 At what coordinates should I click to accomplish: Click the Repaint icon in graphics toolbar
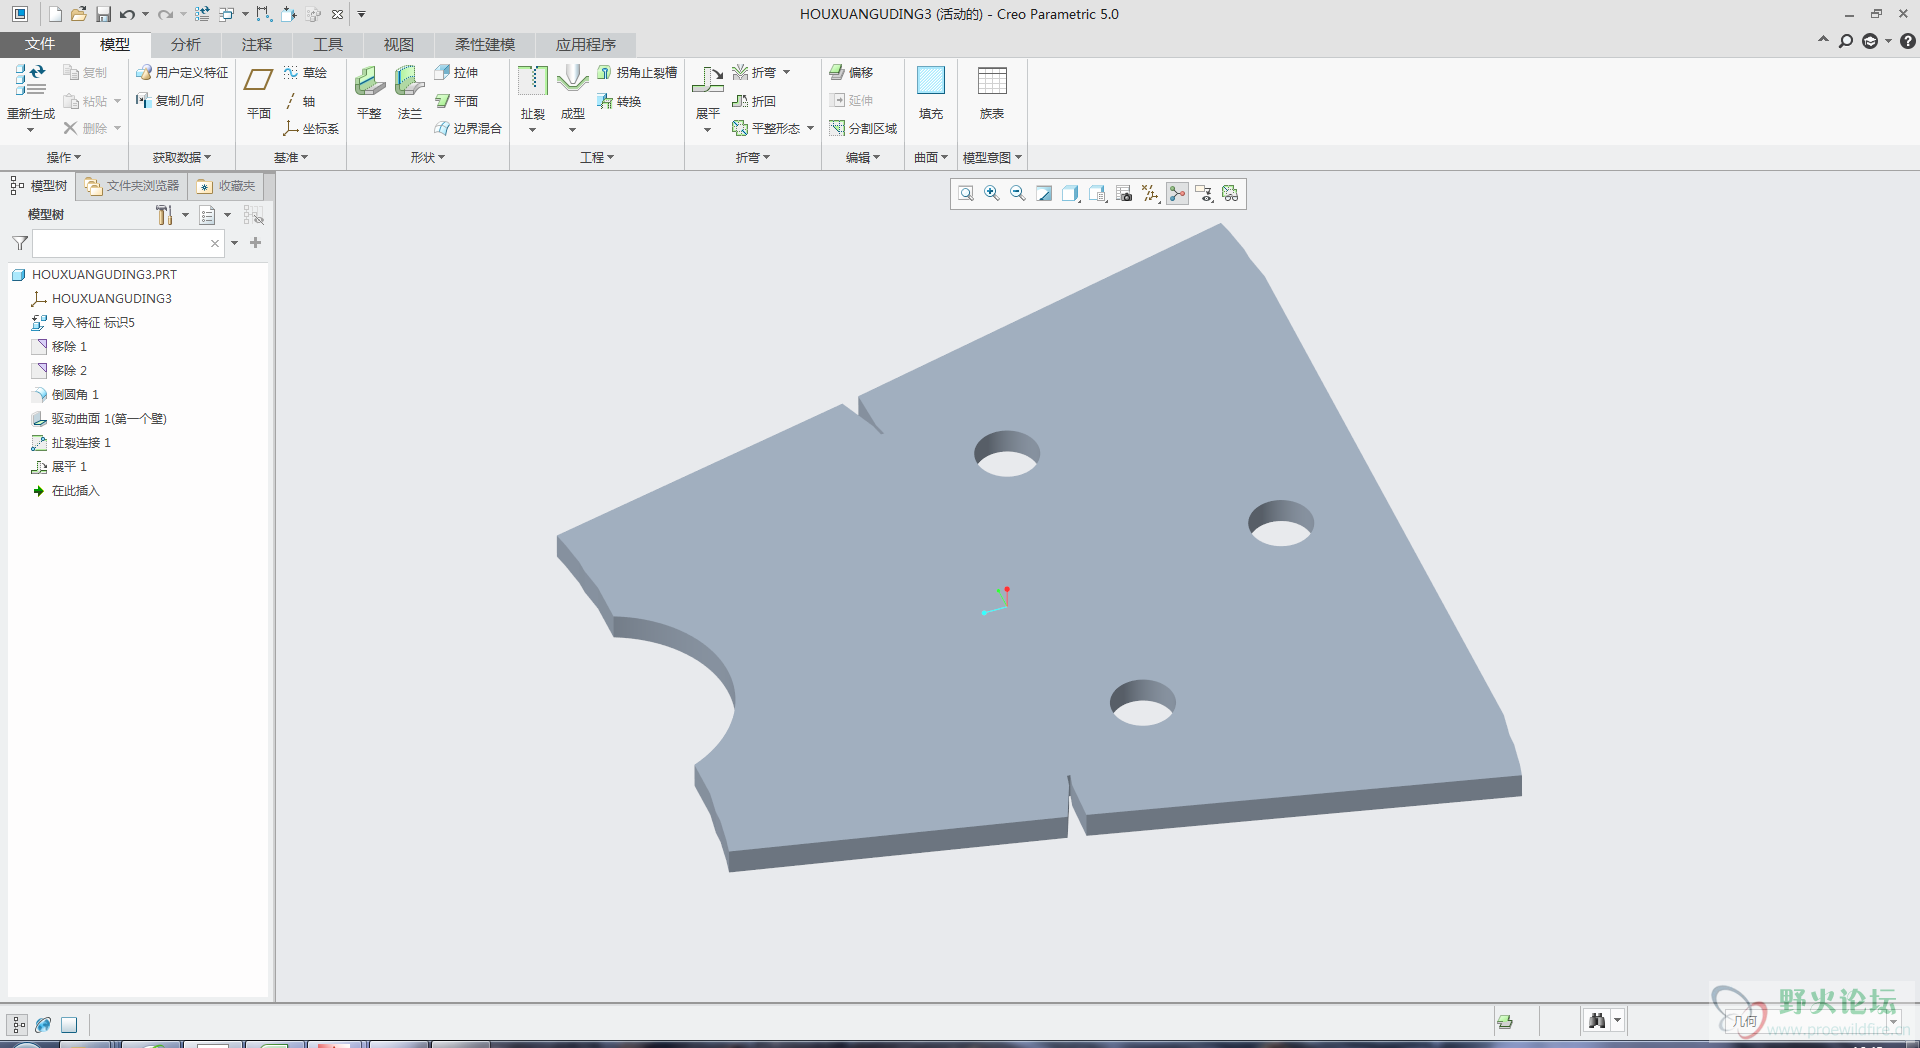click(1044, 193)
